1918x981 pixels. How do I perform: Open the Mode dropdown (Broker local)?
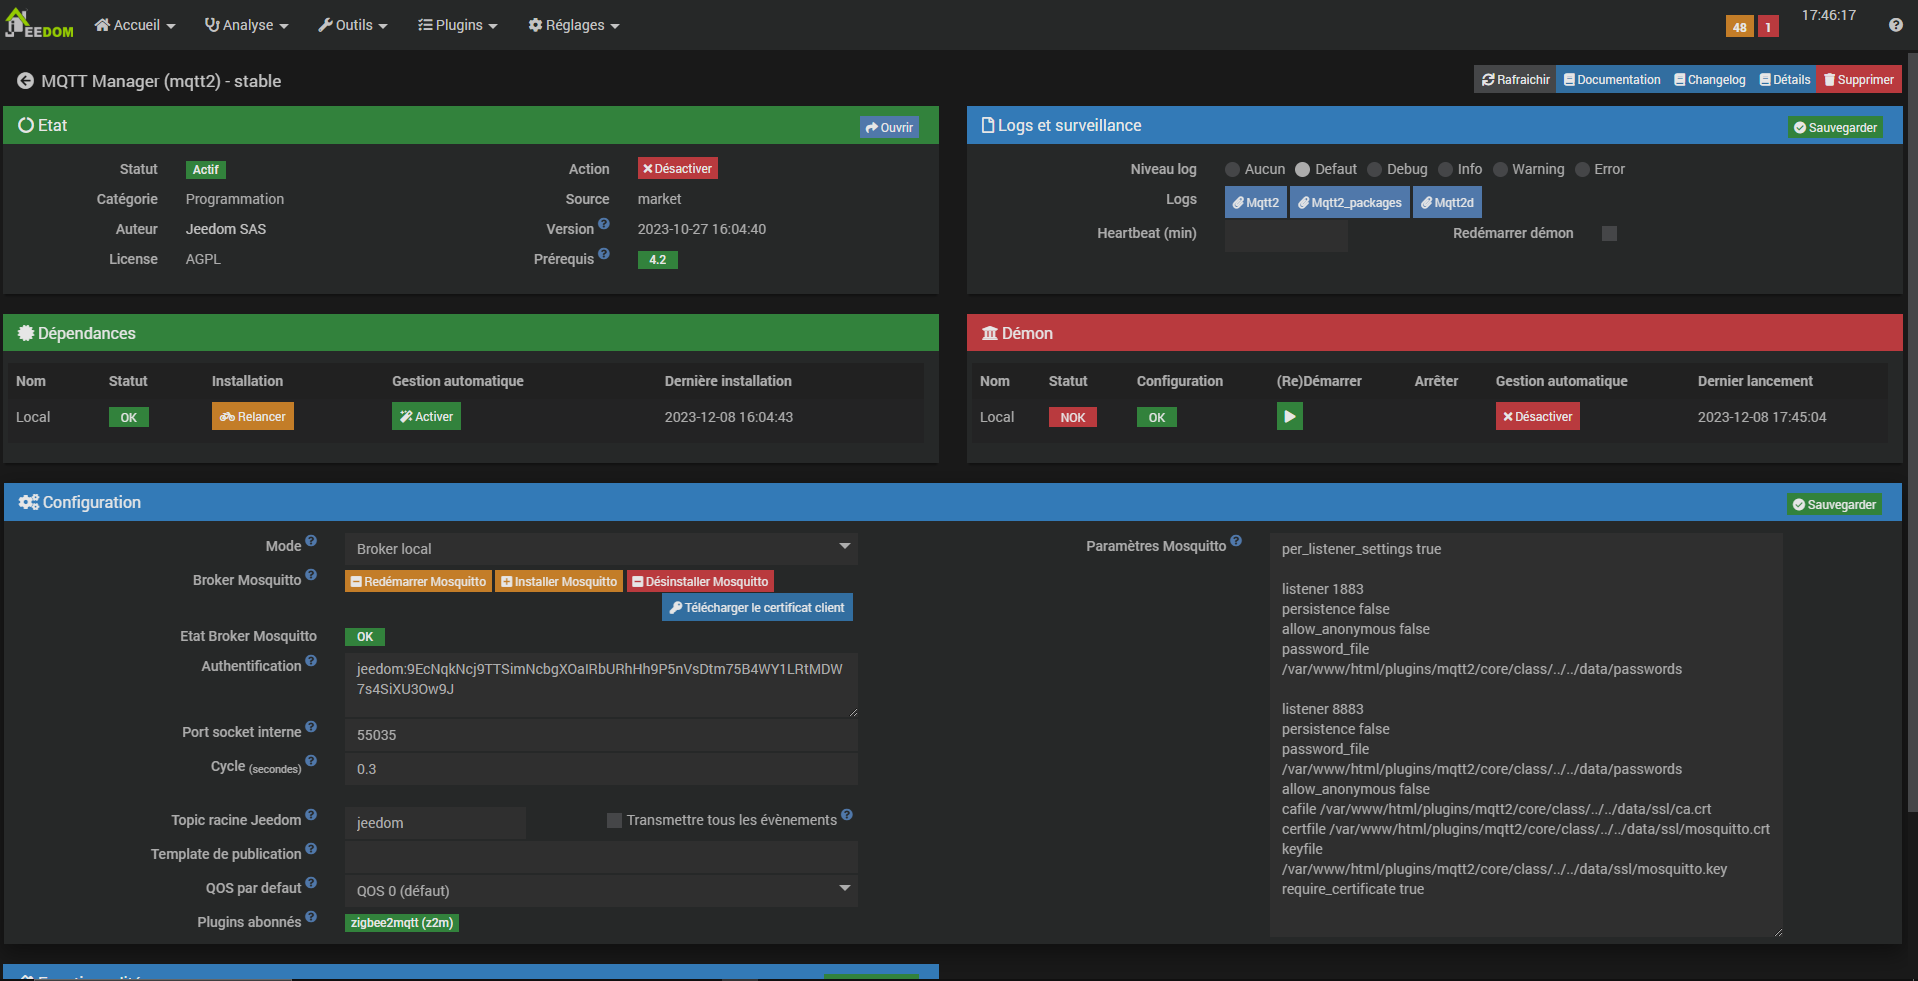(601, 548)
